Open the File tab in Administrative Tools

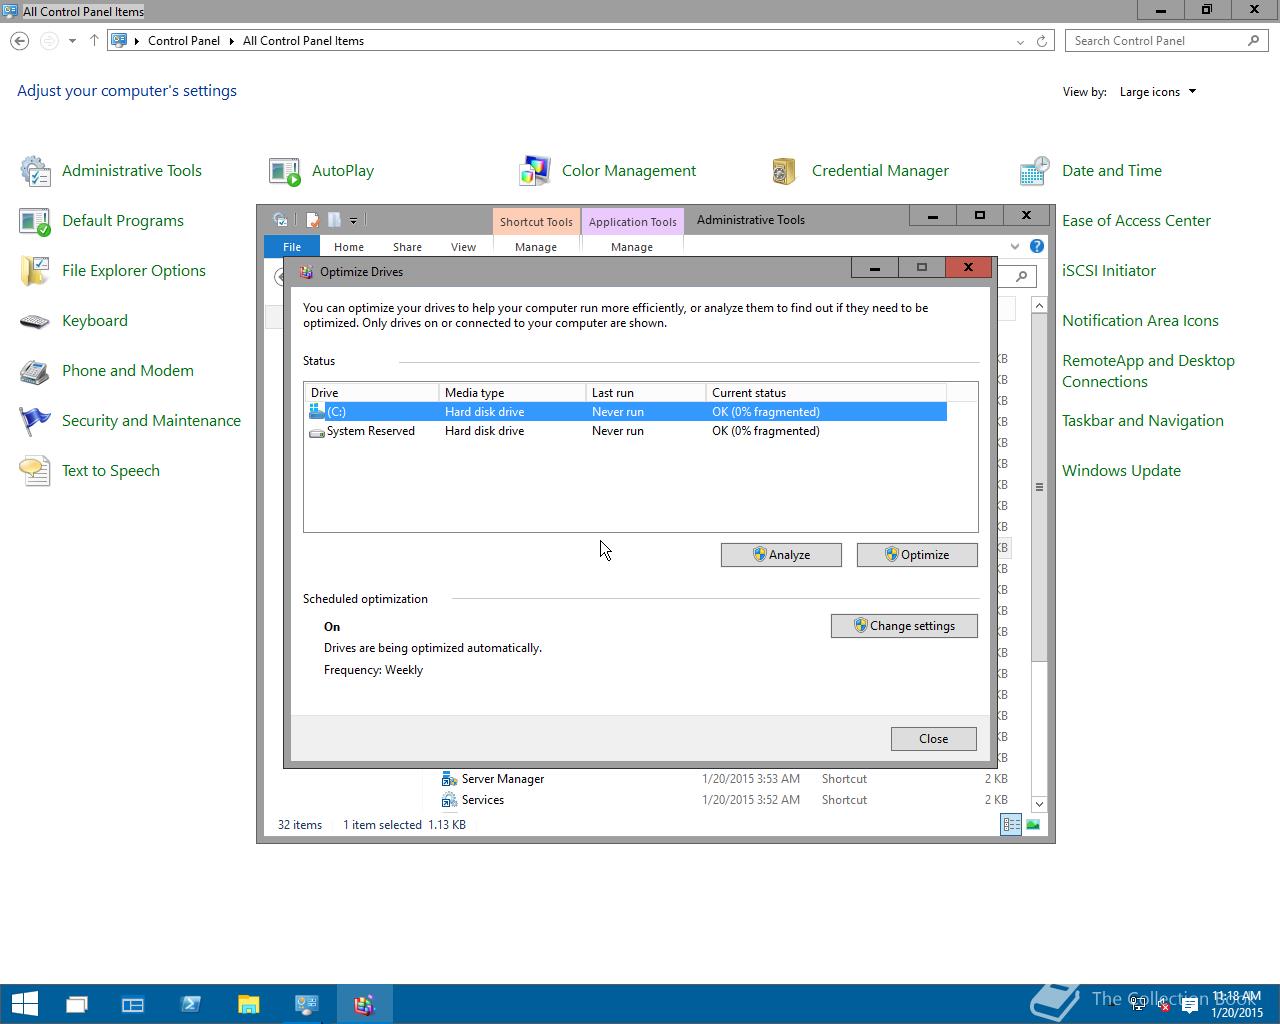coord(292,247)
